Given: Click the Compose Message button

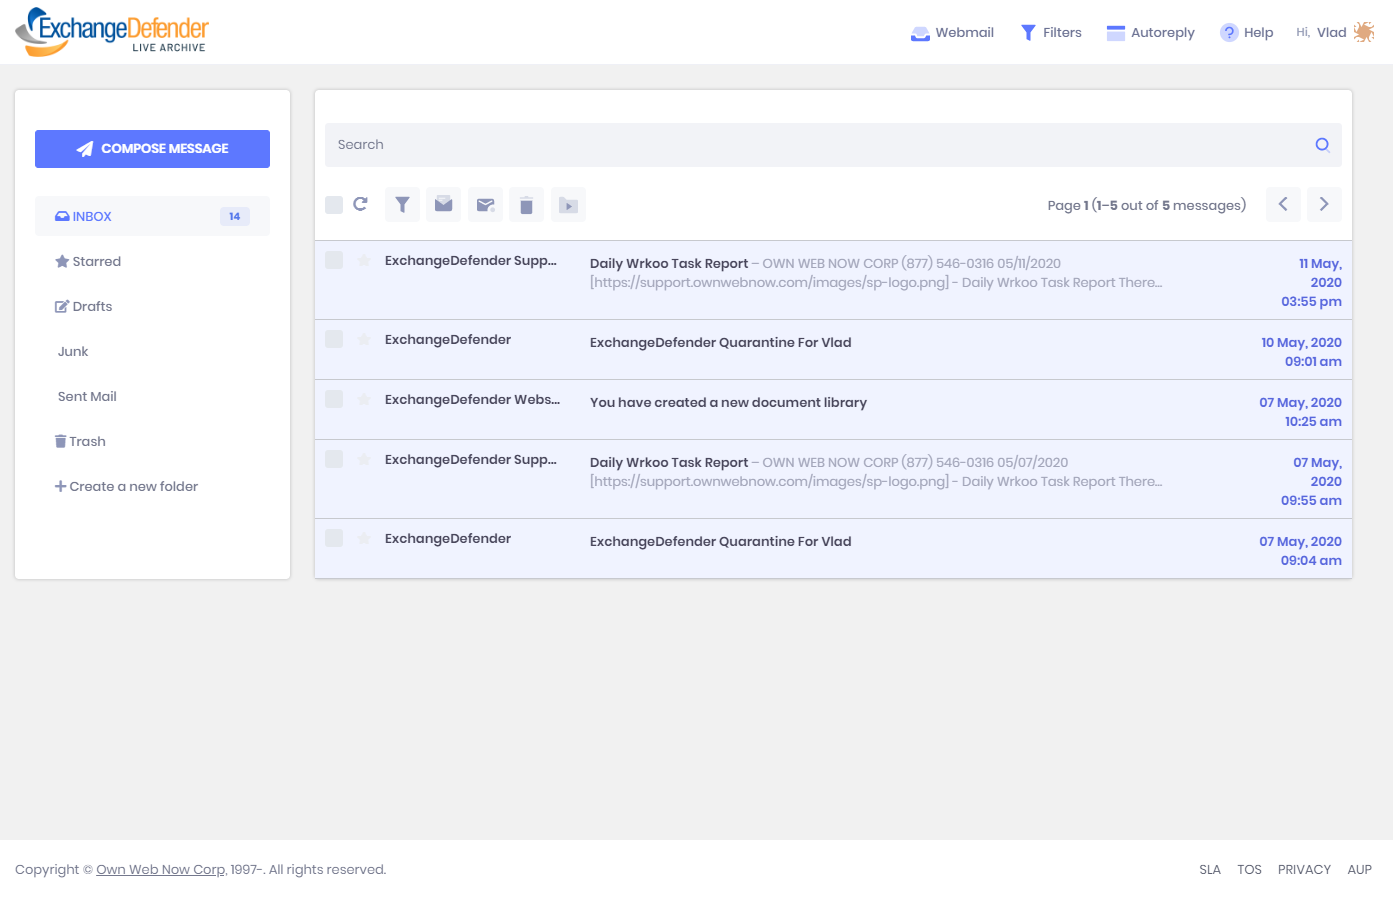Looking at the screenshot, I should pos(152,149).
